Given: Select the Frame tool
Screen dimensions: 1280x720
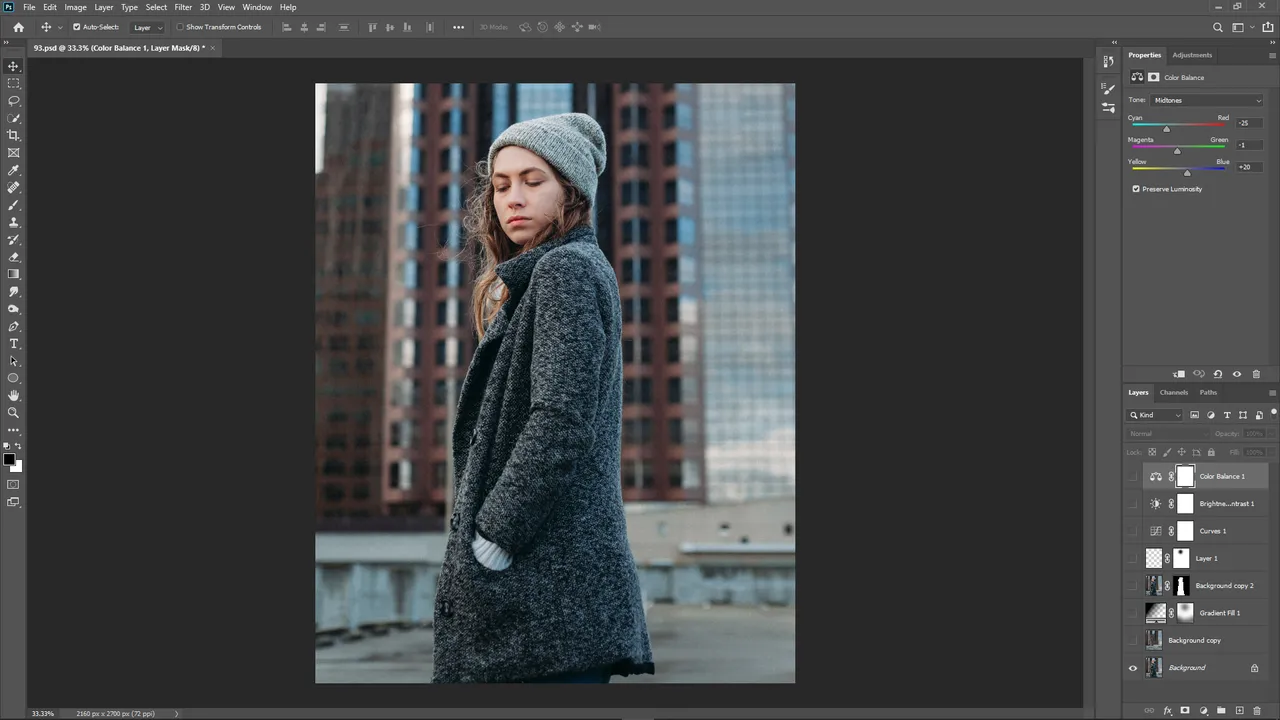Looking at the screenshot, I should coord(13,153).
